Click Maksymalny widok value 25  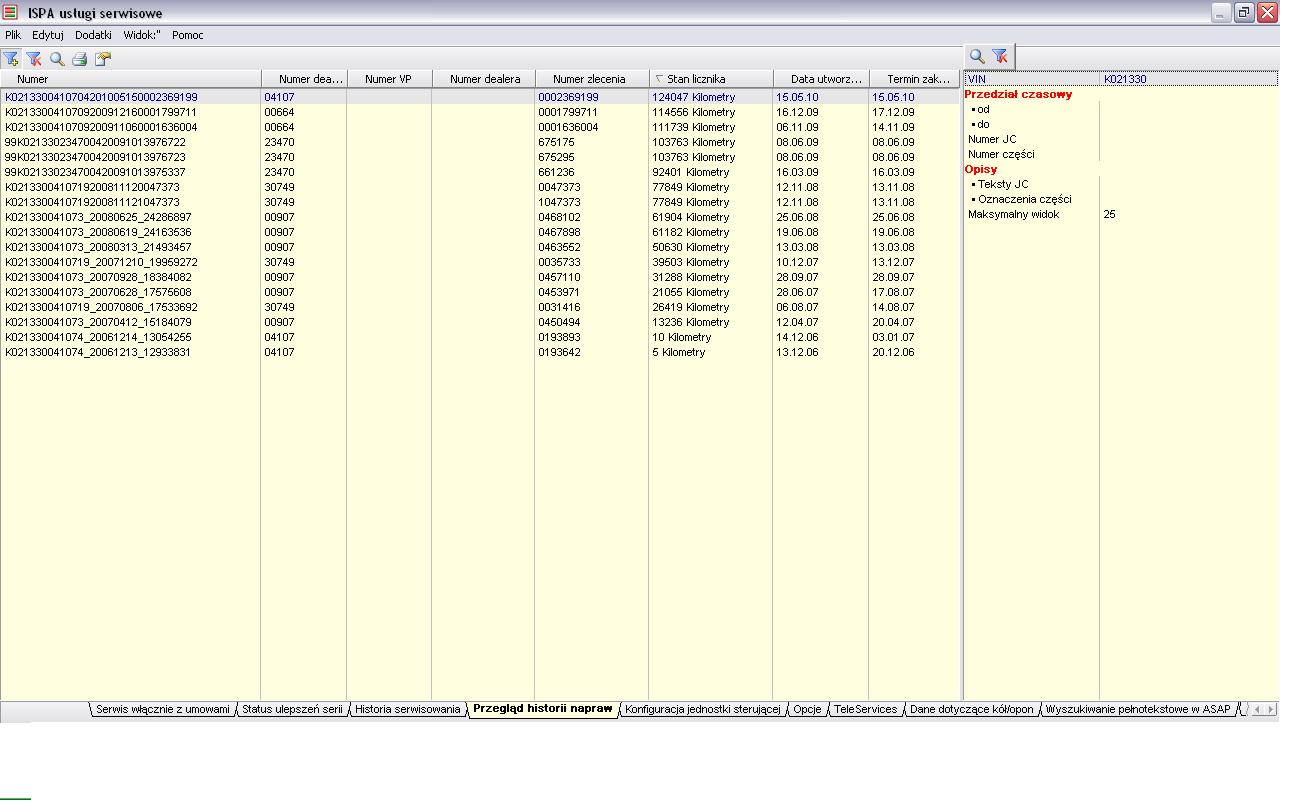click(x=1189, y=214)
